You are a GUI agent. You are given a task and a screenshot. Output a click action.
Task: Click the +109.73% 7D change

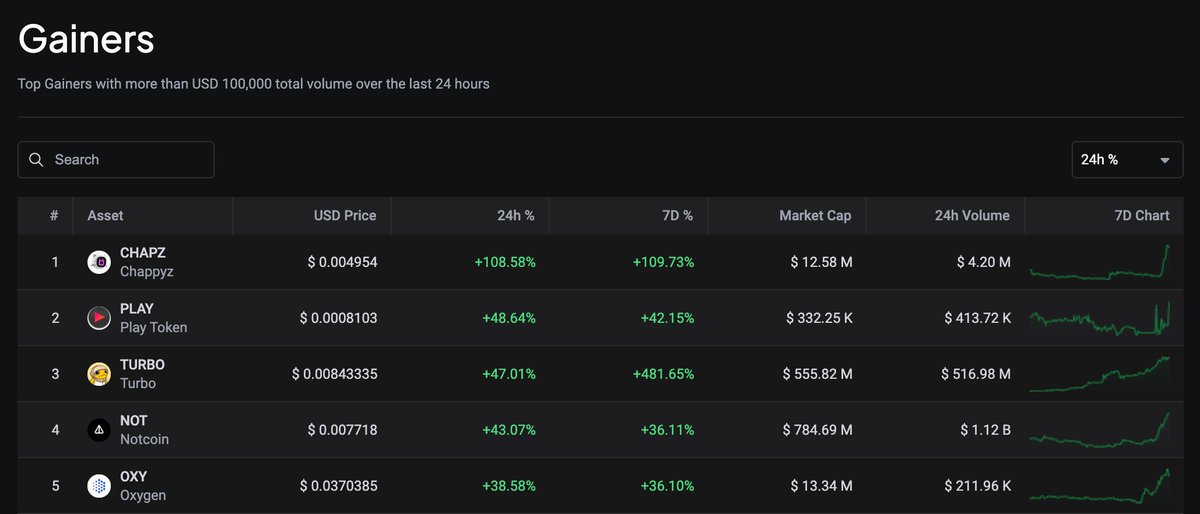coord(663,262)
